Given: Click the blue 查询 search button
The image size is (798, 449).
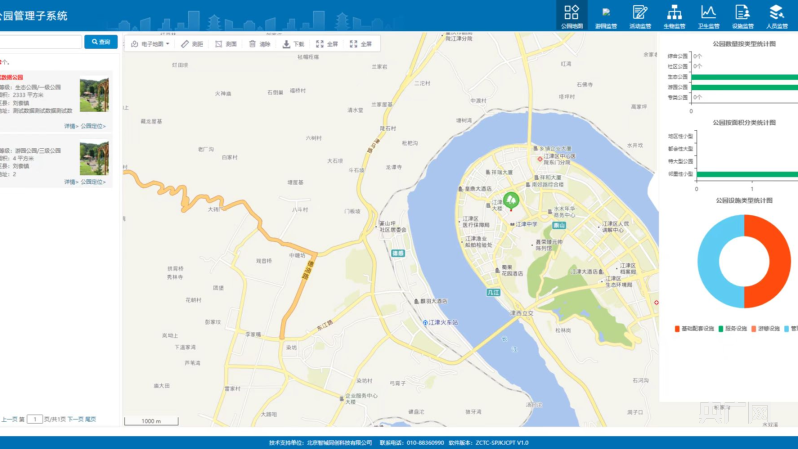Looking at the screenshot, I should tap(101, 42).
